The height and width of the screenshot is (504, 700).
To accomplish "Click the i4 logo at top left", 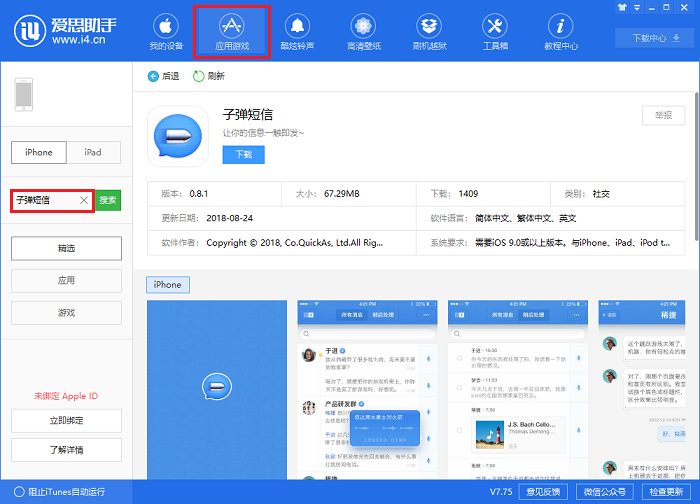I will 30,31.
